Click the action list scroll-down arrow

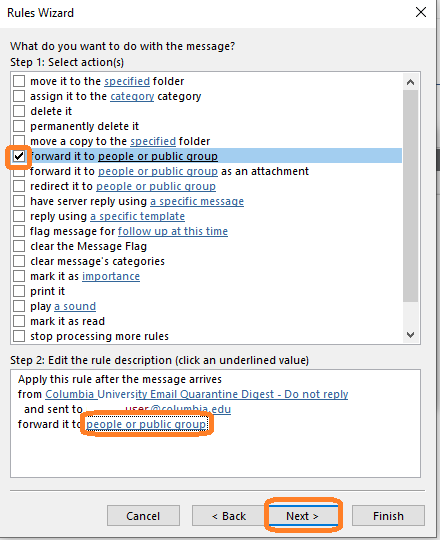[x=410, y=335]
